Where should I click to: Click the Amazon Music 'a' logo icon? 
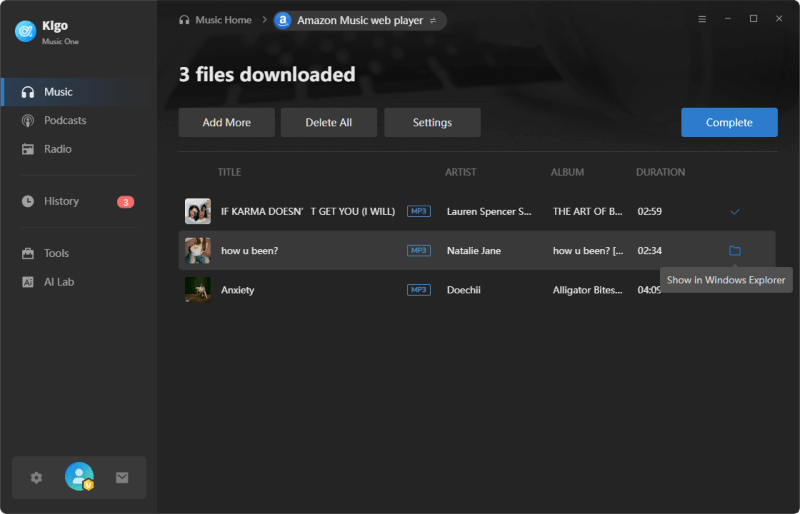(x=283, y=20)
